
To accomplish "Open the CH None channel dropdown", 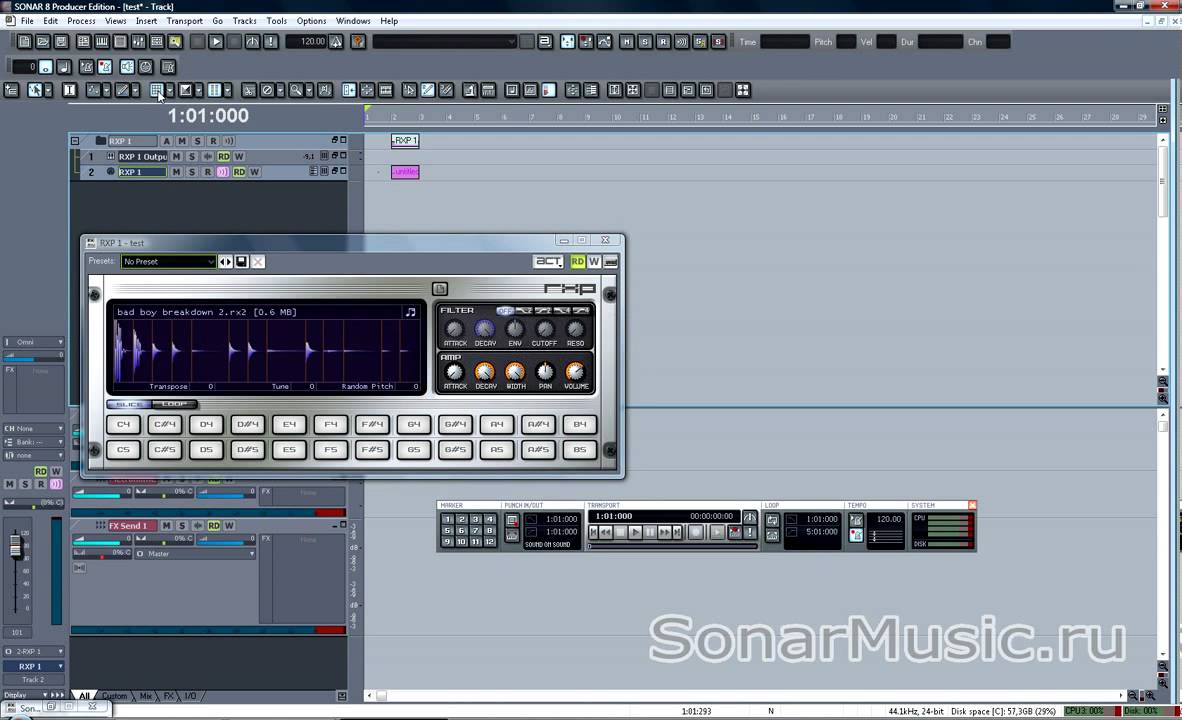I will tap(34, 428).
